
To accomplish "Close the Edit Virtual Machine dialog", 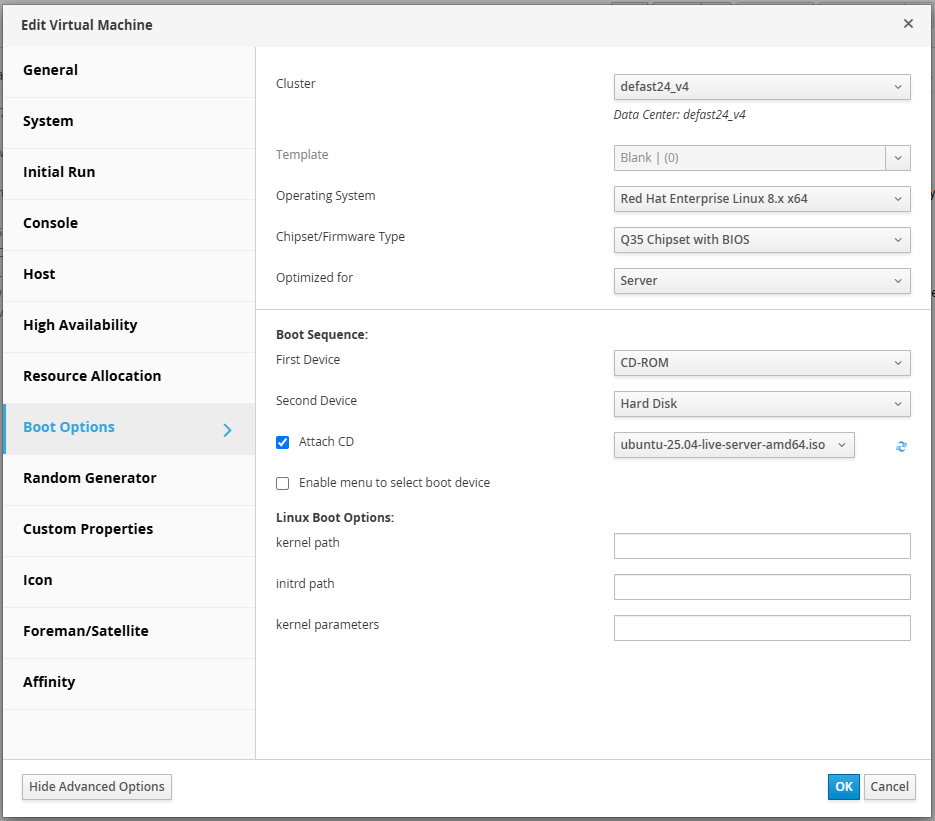I will pos(908,23).
